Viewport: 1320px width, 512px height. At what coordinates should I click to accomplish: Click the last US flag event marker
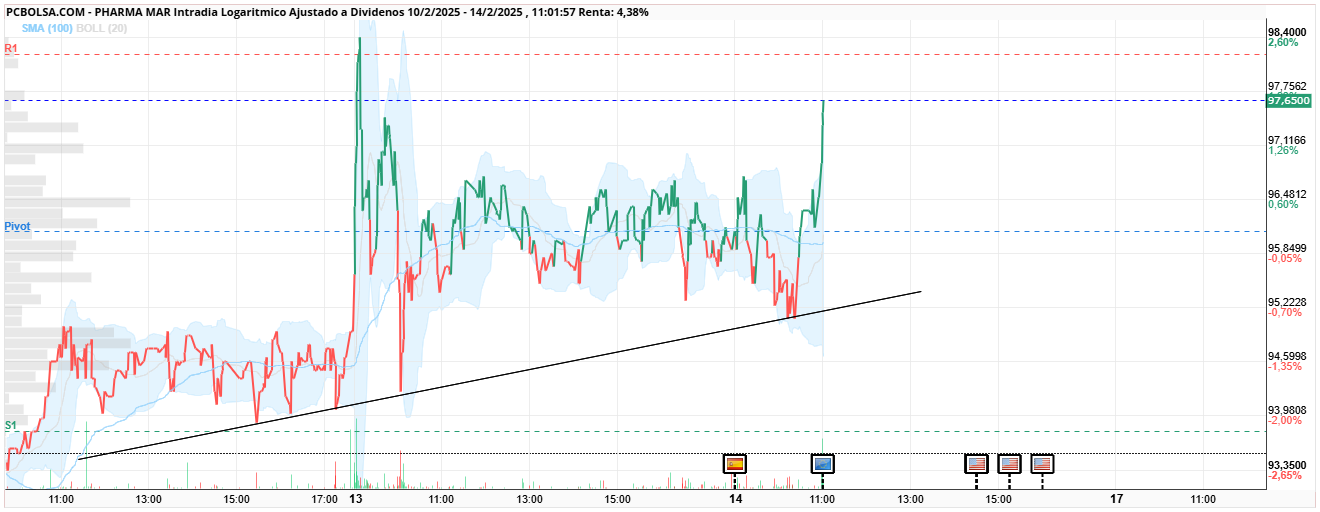pyautogui.click(x=1042, y=464)
